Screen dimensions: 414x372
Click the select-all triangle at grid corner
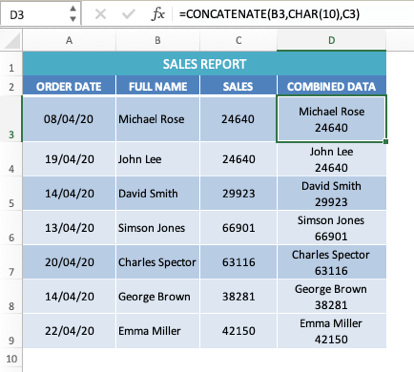point(12,41)
